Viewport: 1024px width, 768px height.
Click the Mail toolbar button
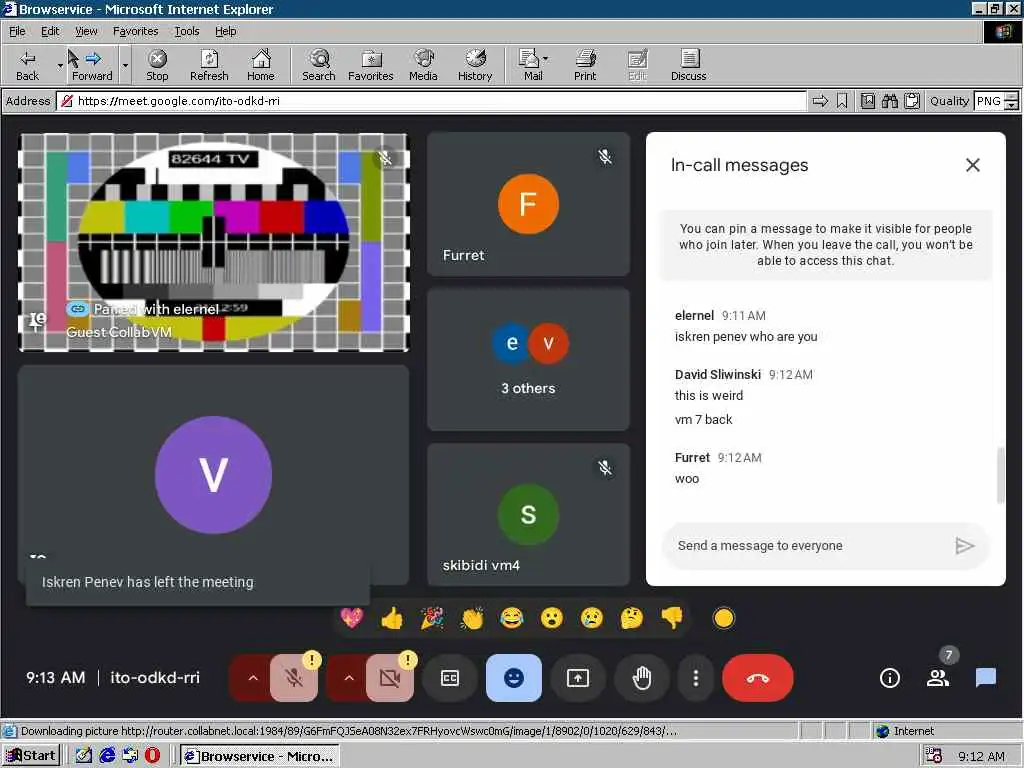(530, 65)
